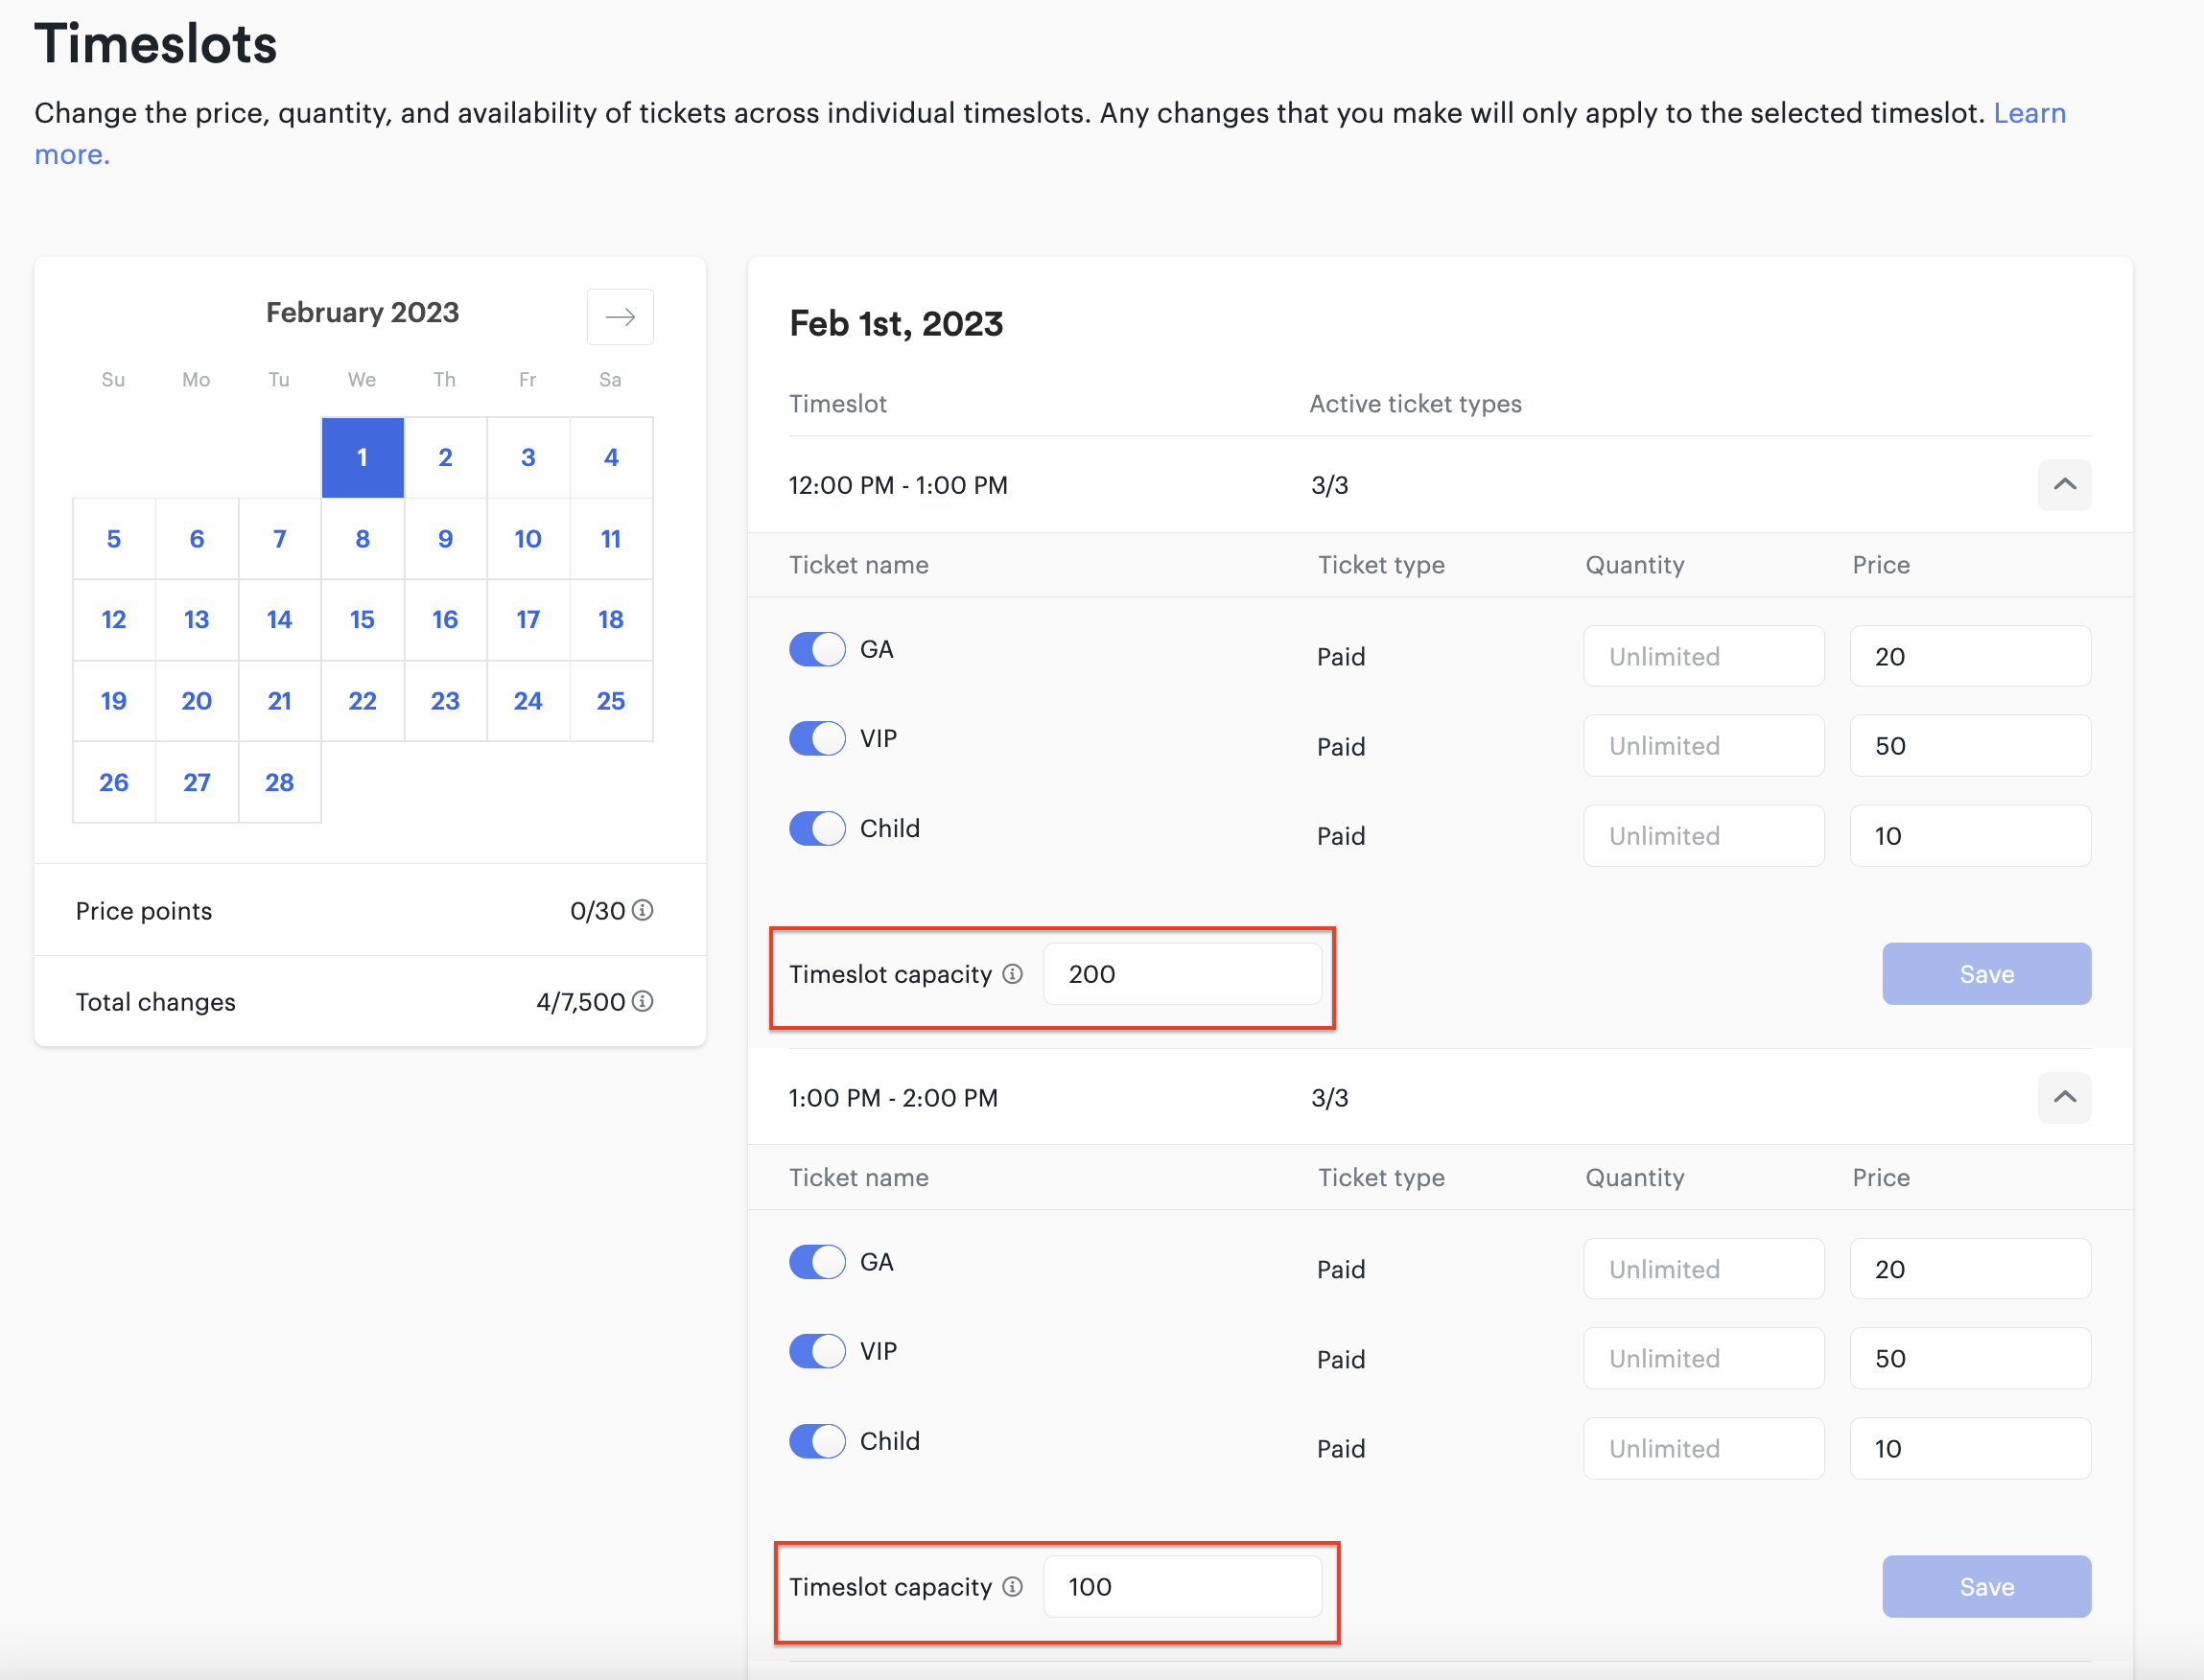Screen dimensions: 2204x1680
Task: Disable VIP ticket in 12:00 PM slot
Action: coord(817,739)
